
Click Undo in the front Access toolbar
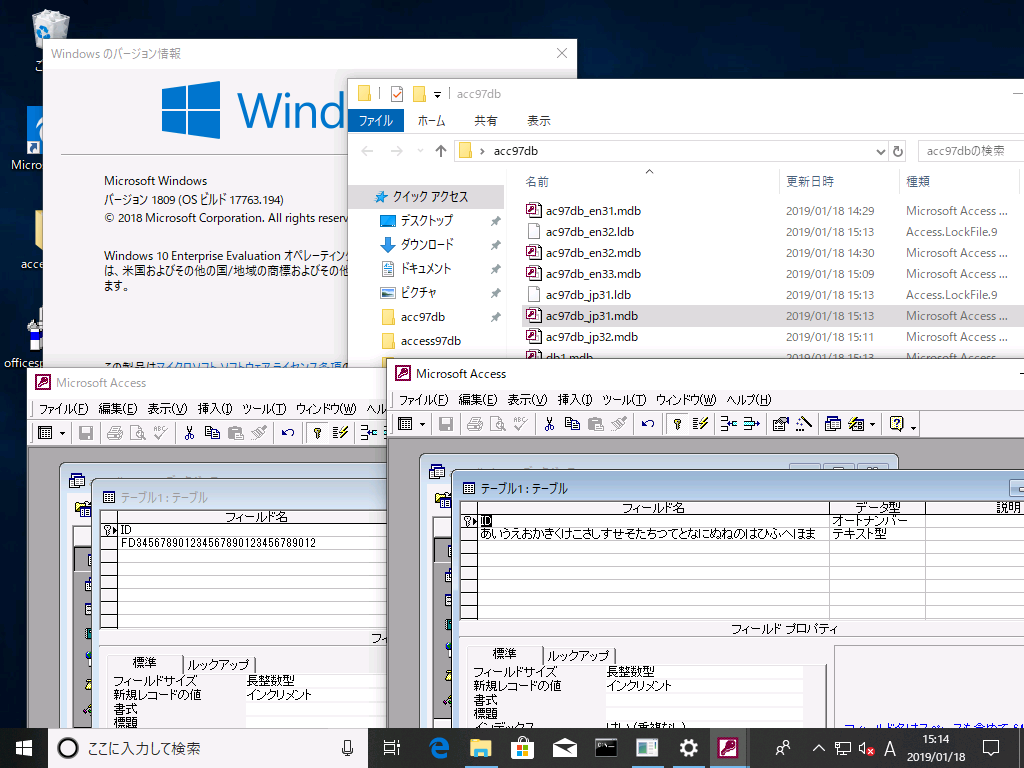(648, 424)
